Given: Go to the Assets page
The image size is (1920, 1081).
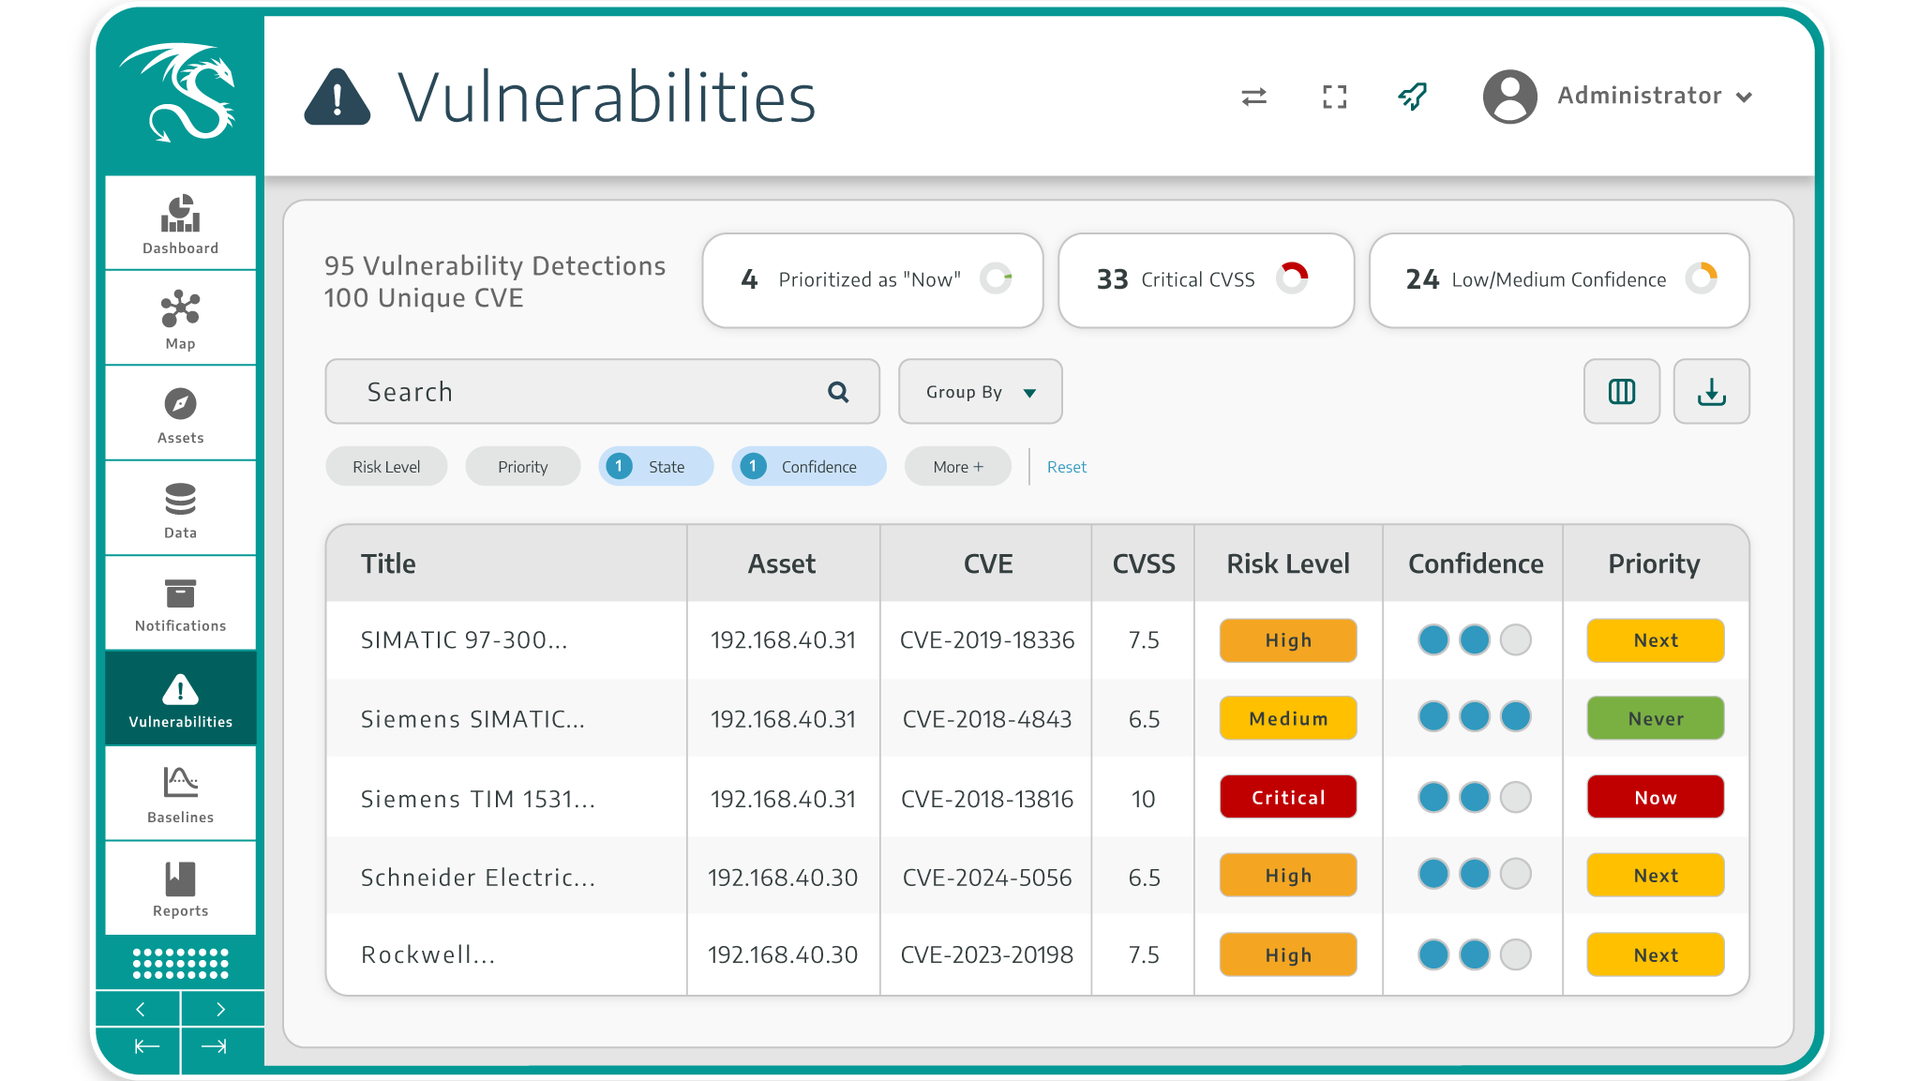Looking at the screenshot, I should coord(180,413).
